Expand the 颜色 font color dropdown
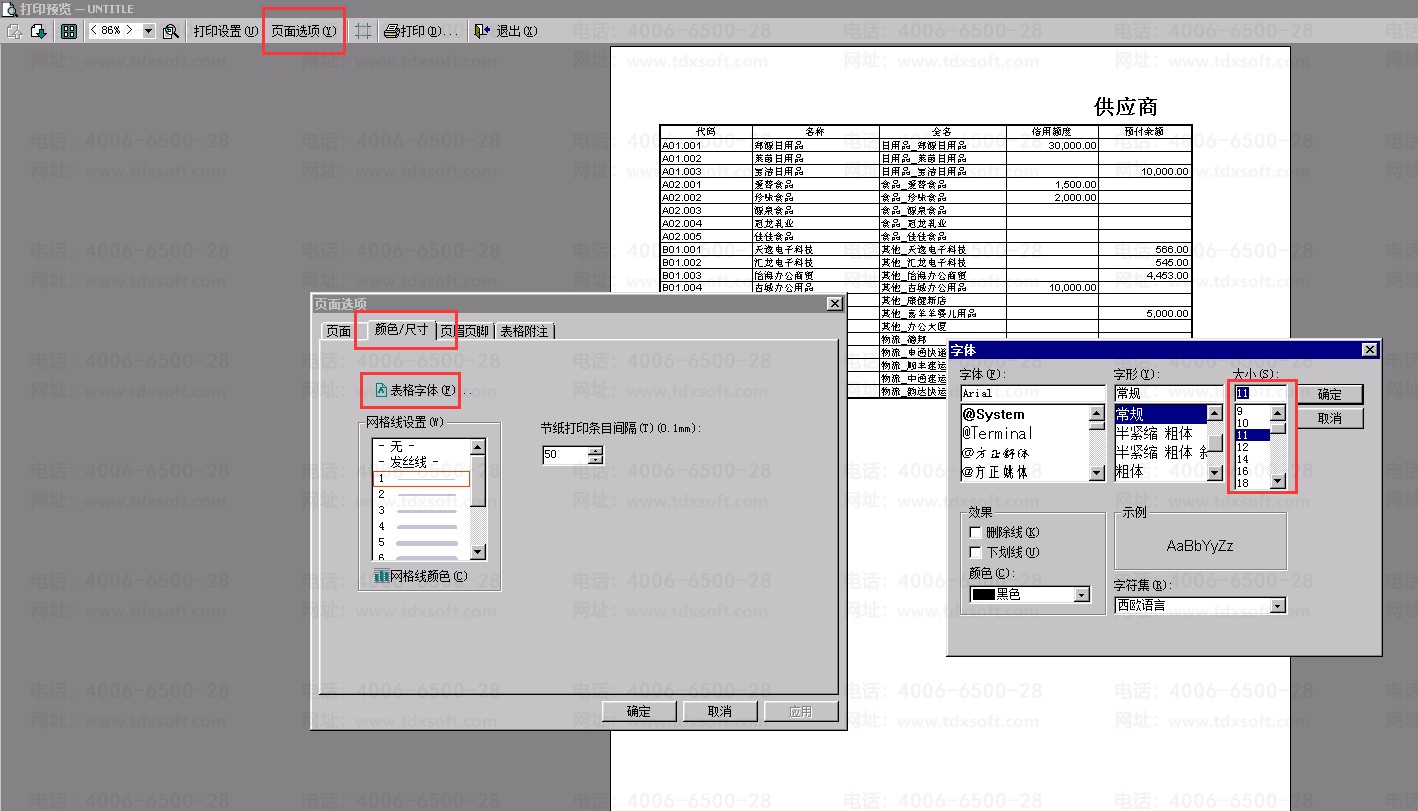 point(1081,595)
